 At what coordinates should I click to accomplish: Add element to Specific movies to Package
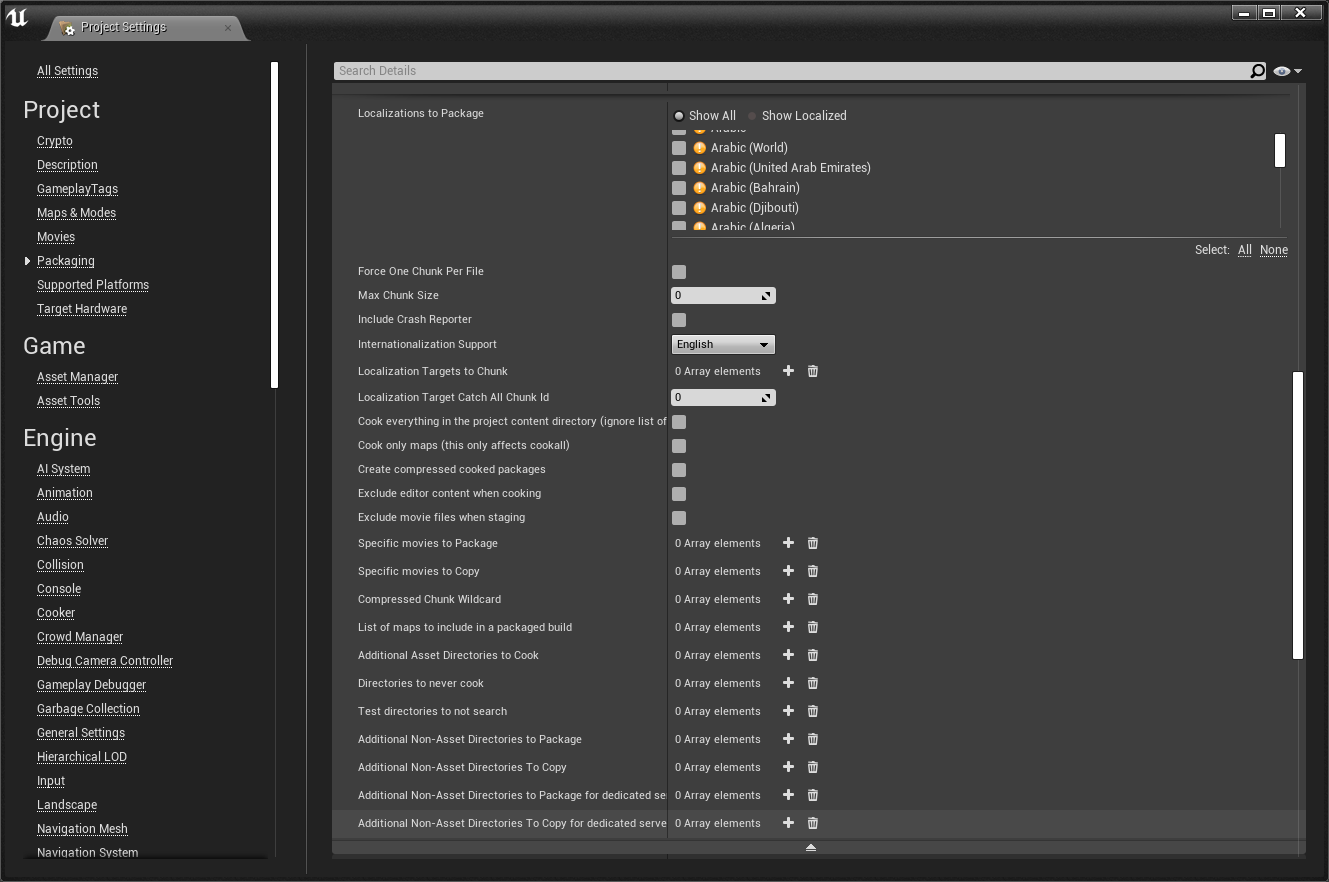pyautogui.click(x=788, y=543)
